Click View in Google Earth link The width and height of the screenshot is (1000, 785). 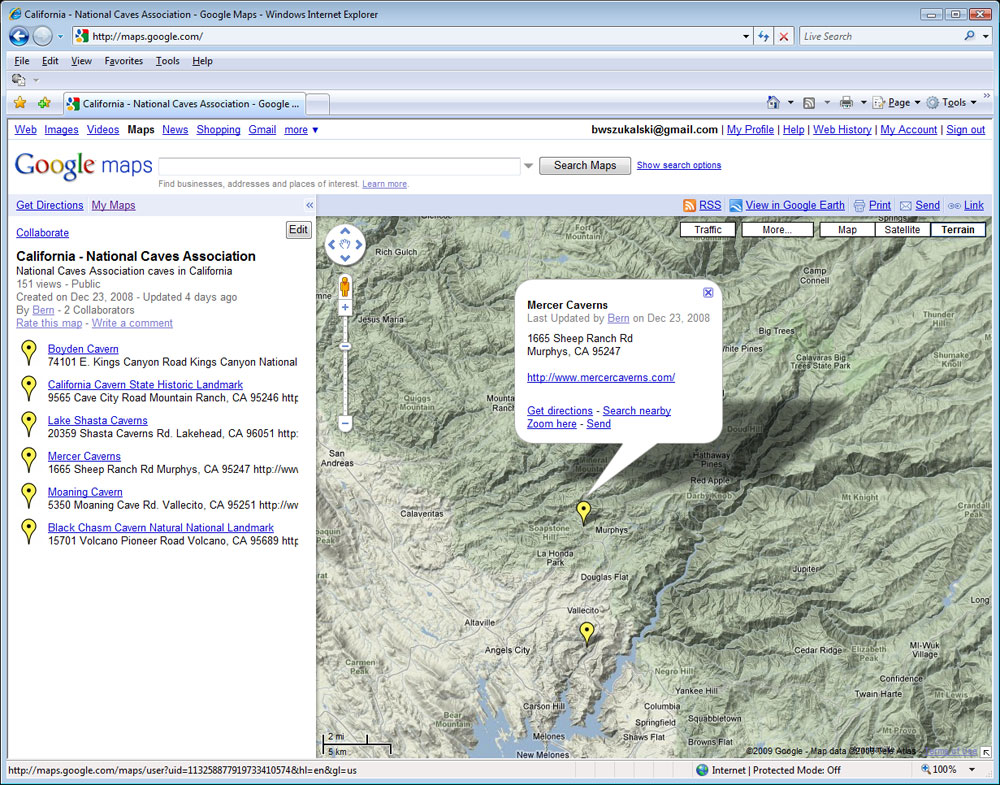coord(795,205)
